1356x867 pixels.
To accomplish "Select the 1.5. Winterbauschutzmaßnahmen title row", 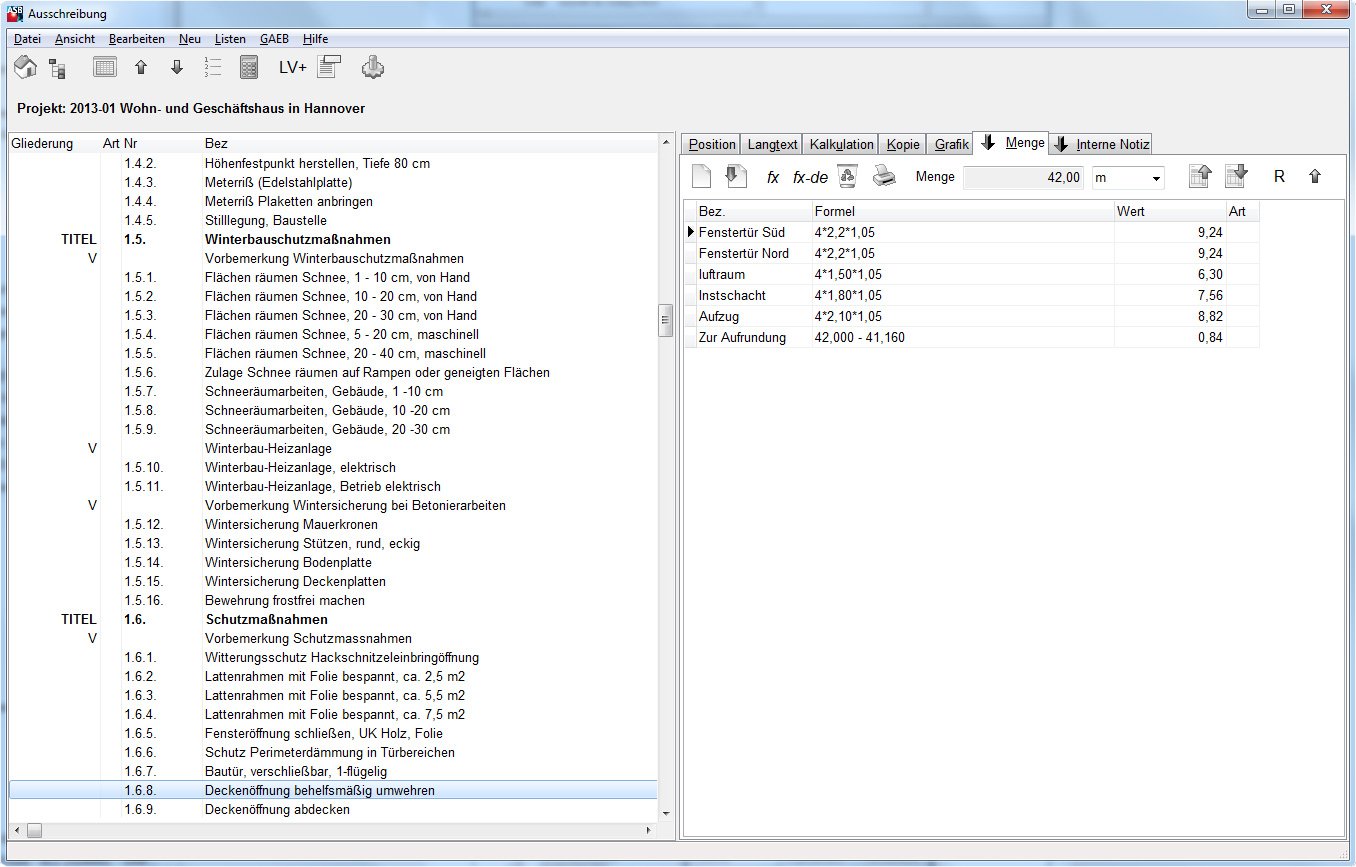I will (x=333, y=240).
